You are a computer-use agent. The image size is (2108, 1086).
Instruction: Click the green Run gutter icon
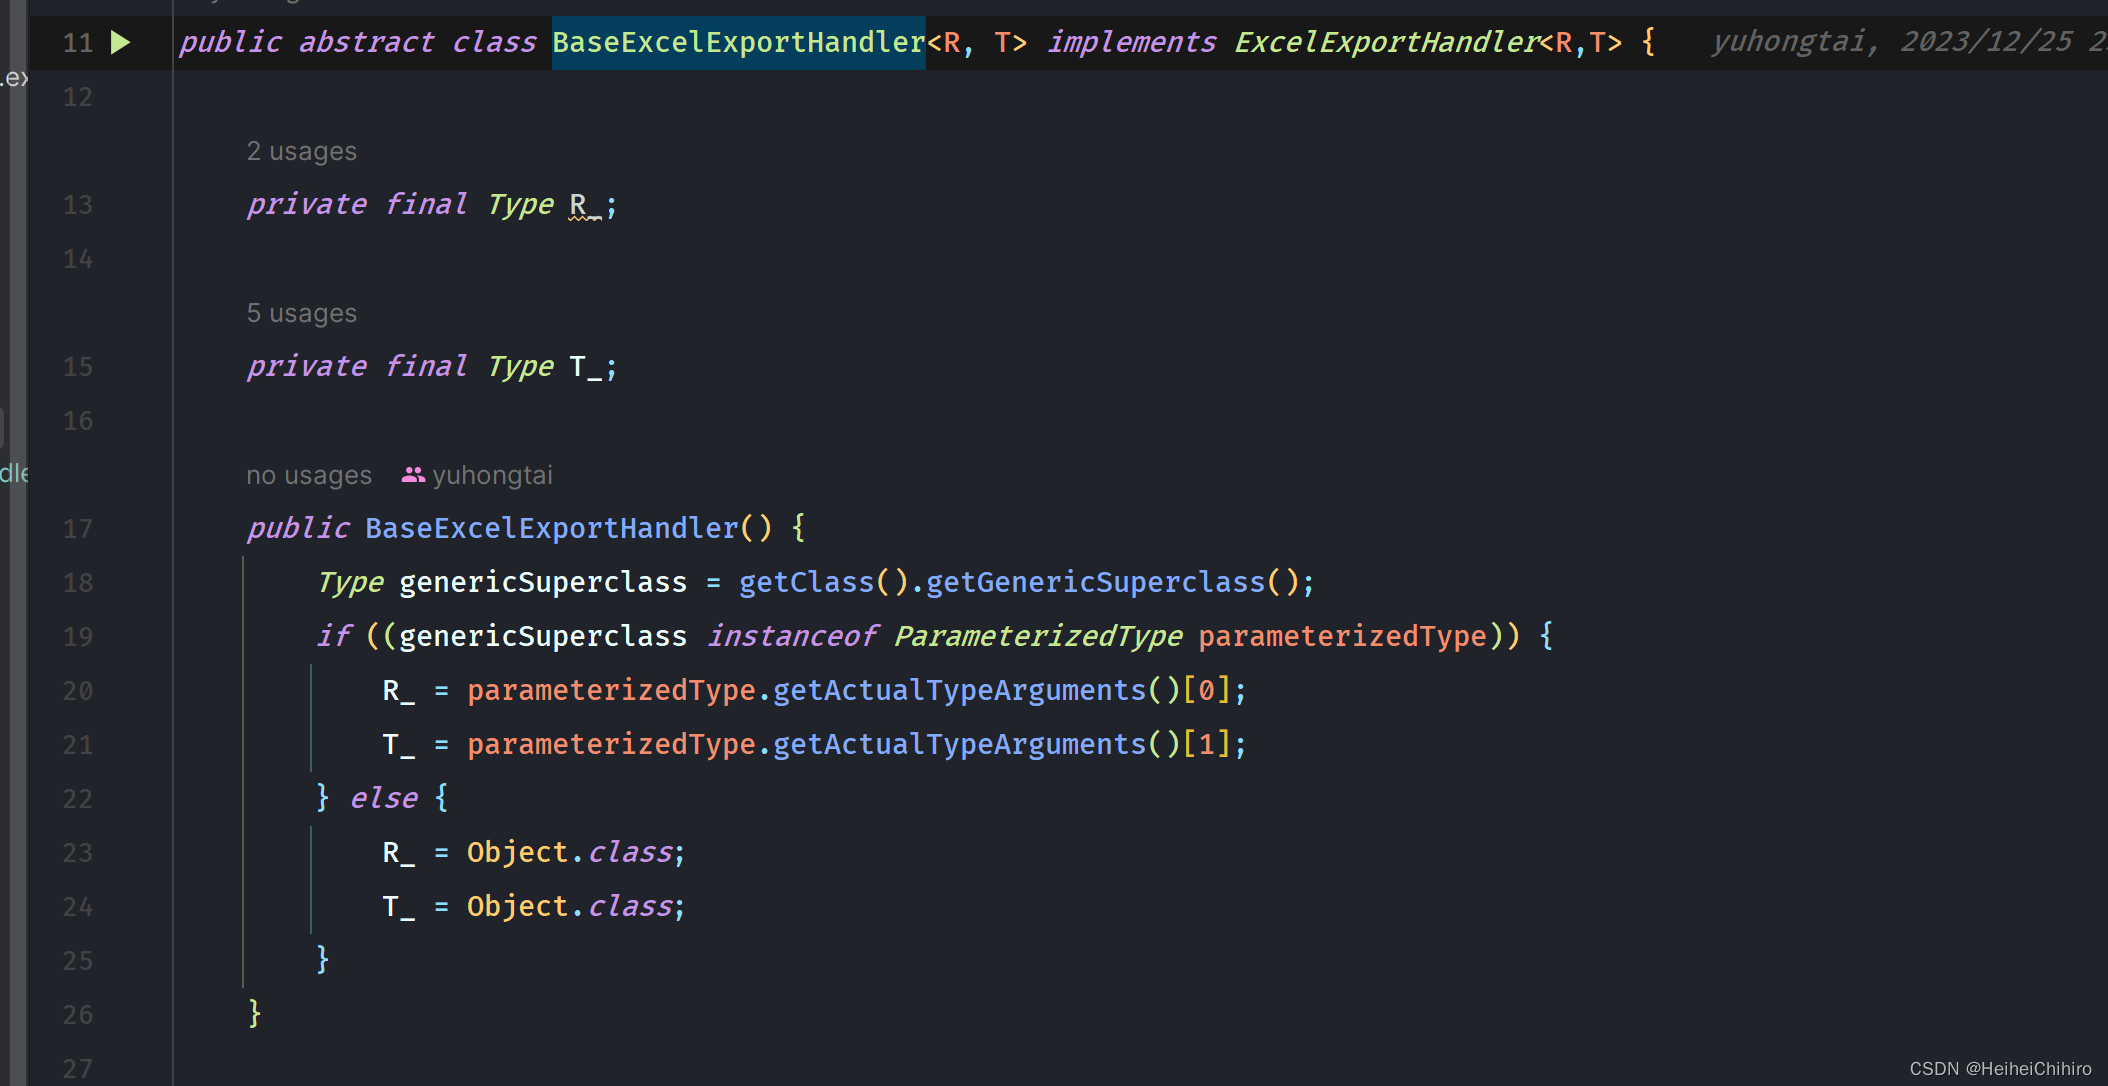click(121, 43)
